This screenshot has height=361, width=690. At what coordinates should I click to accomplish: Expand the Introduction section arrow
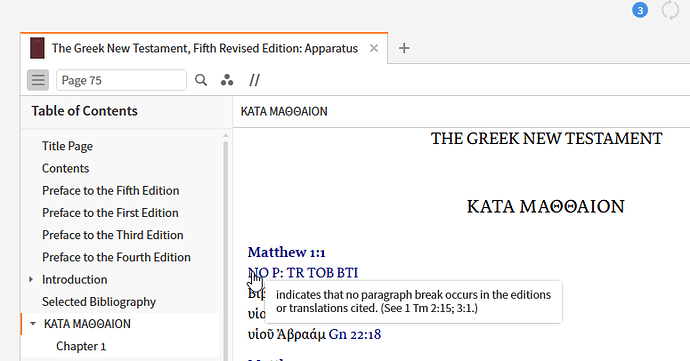(x=31, y=280)
